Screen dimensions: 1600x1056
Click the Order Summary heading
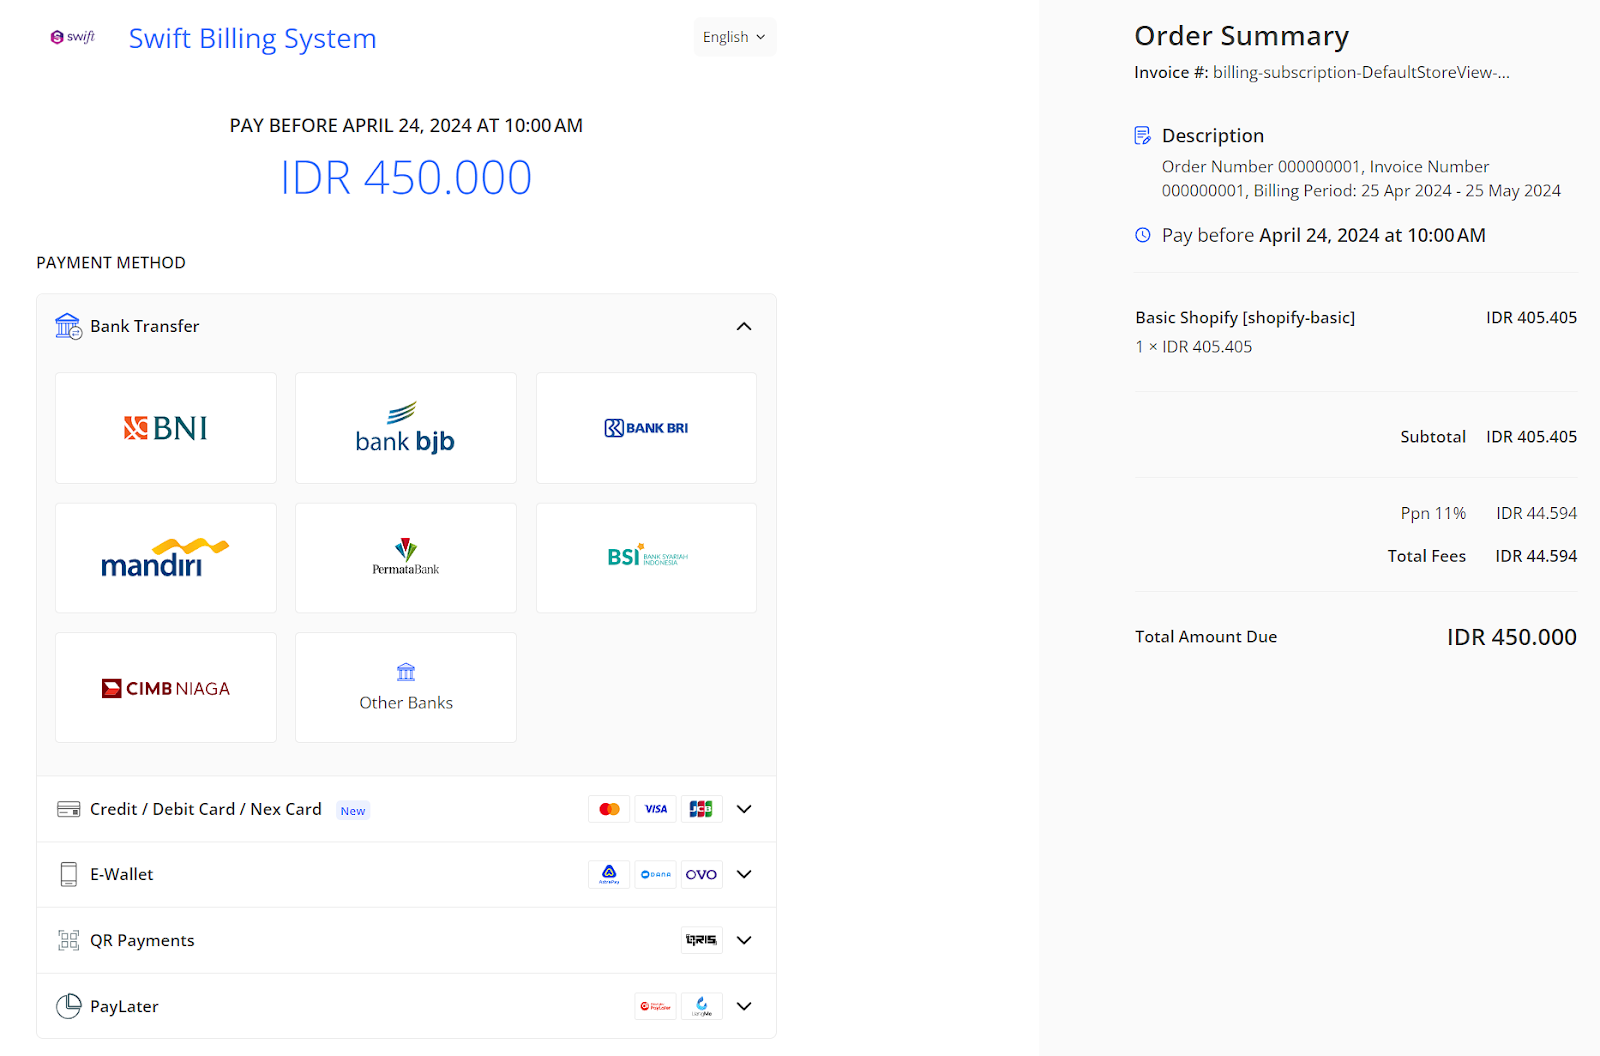point(1242,36)
